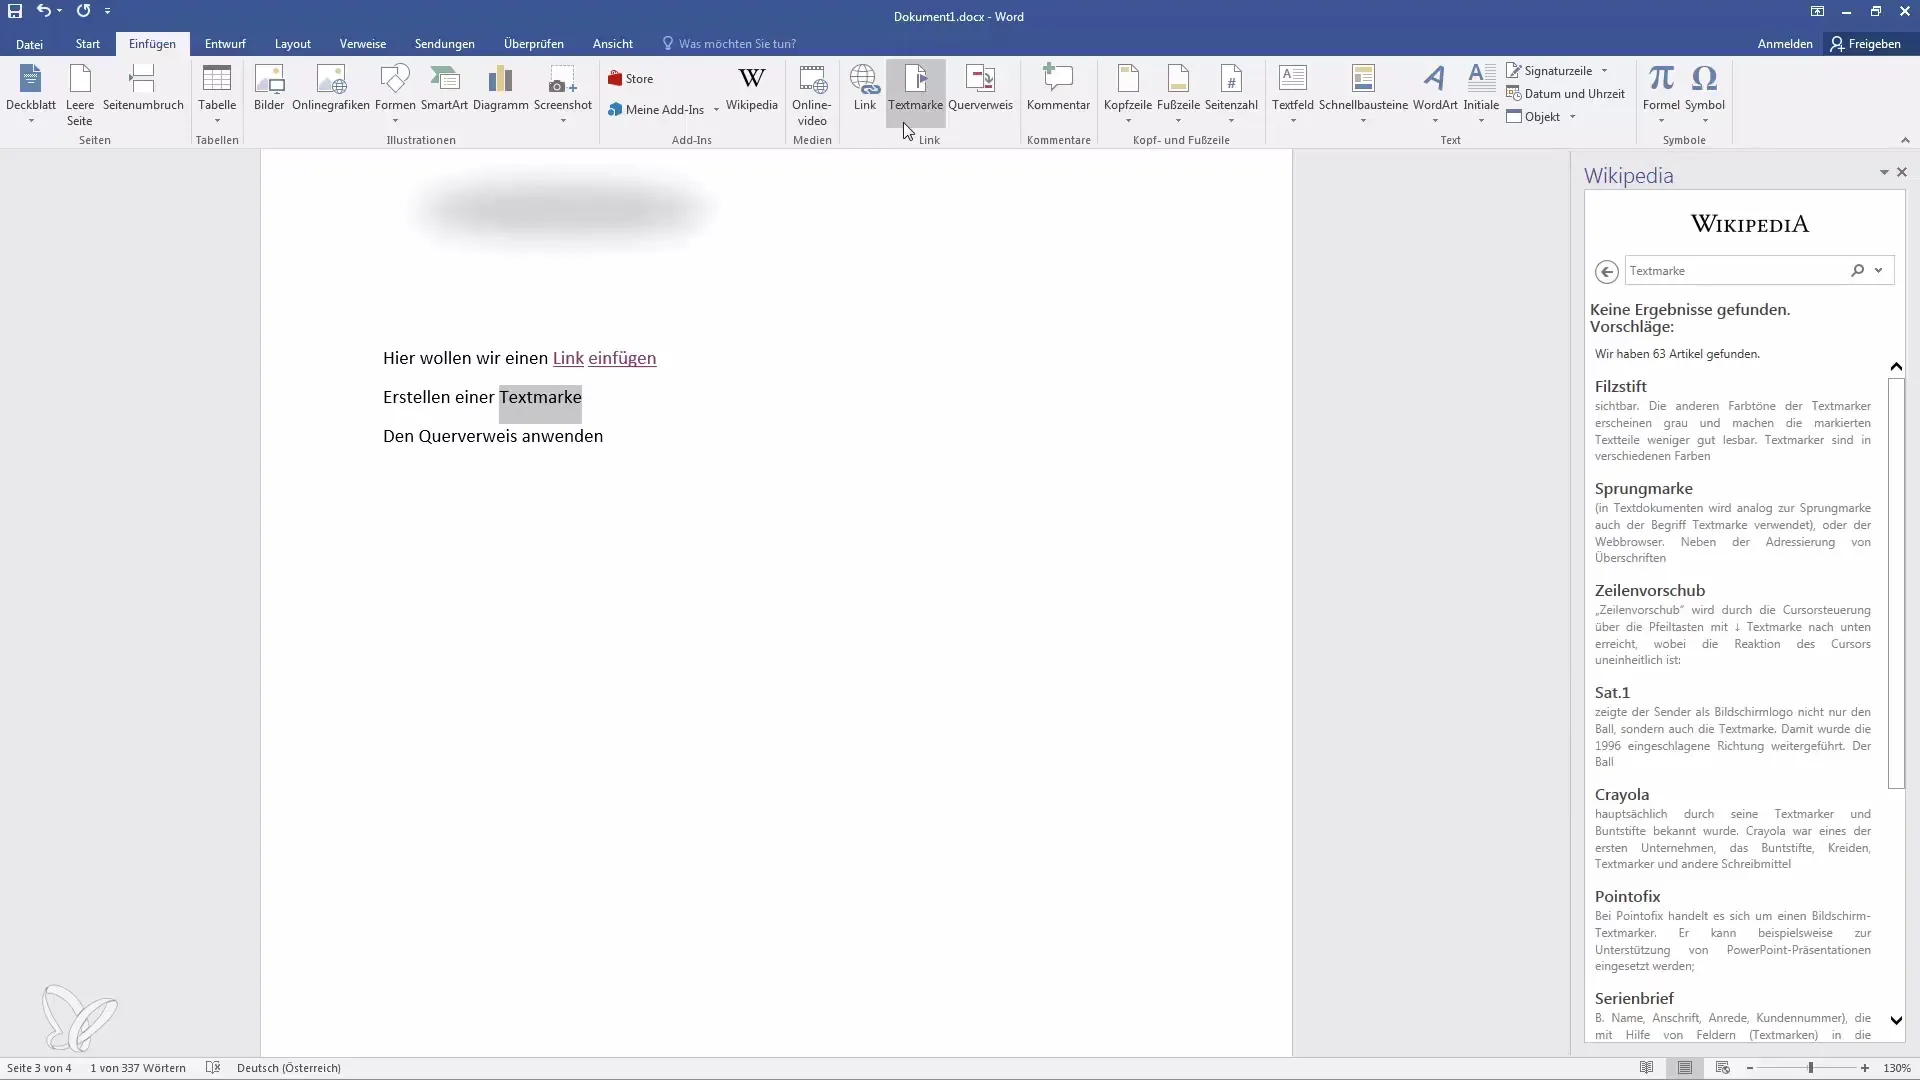Open the Store add-ins button
1920x1080 pixels.
click(631, 79)
